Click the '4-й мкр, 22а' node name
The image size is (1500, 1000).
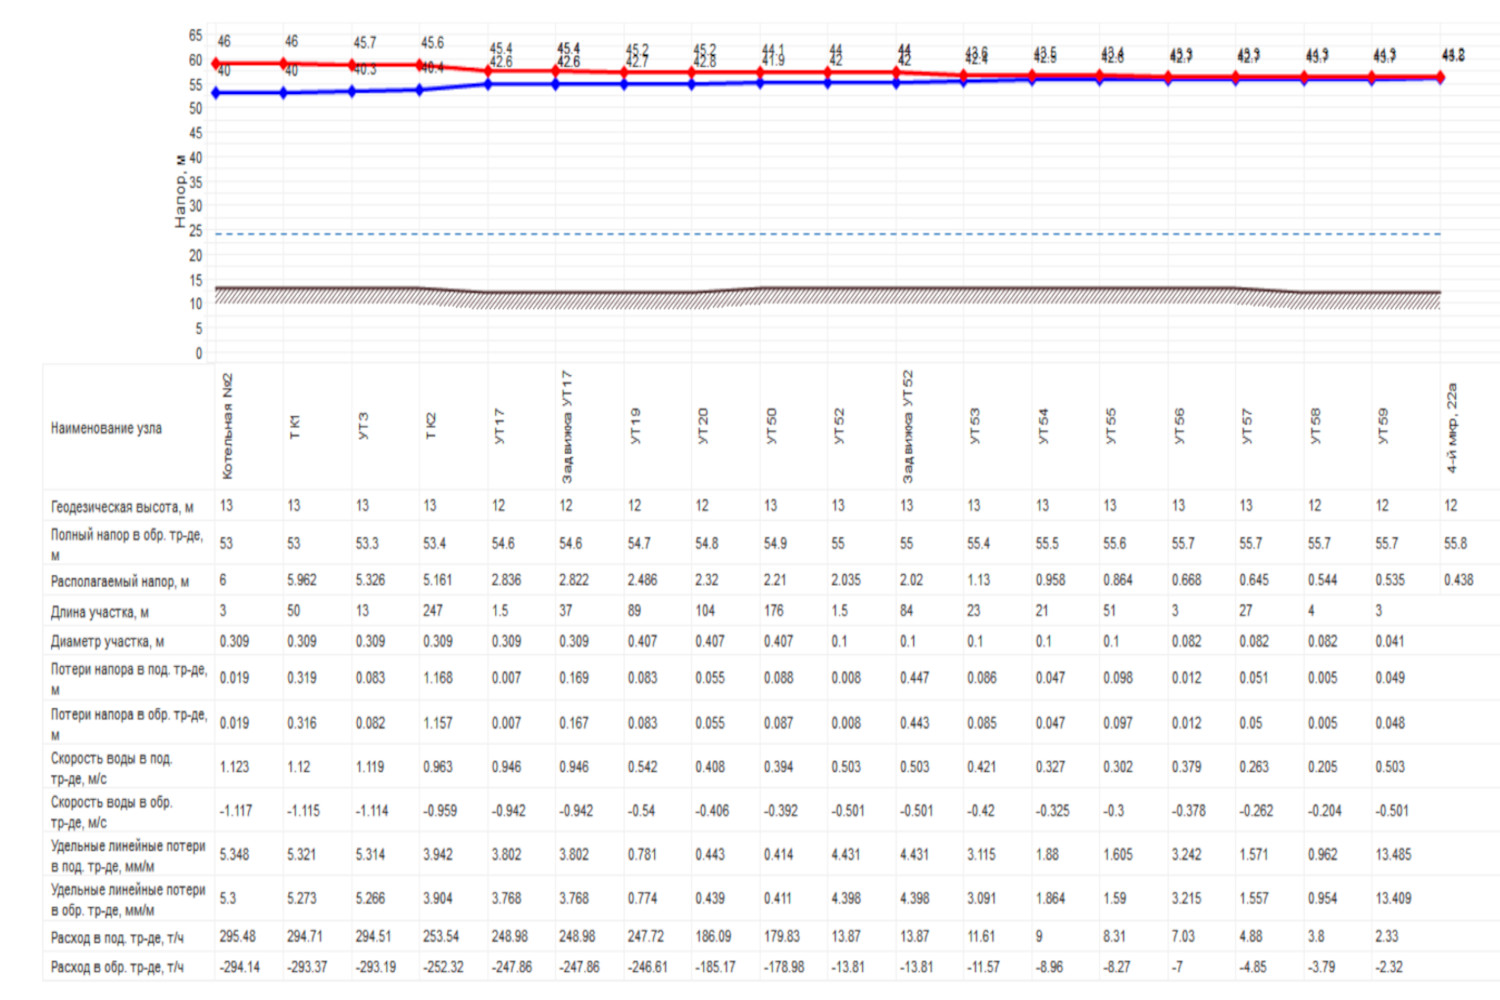(1452, 427)
